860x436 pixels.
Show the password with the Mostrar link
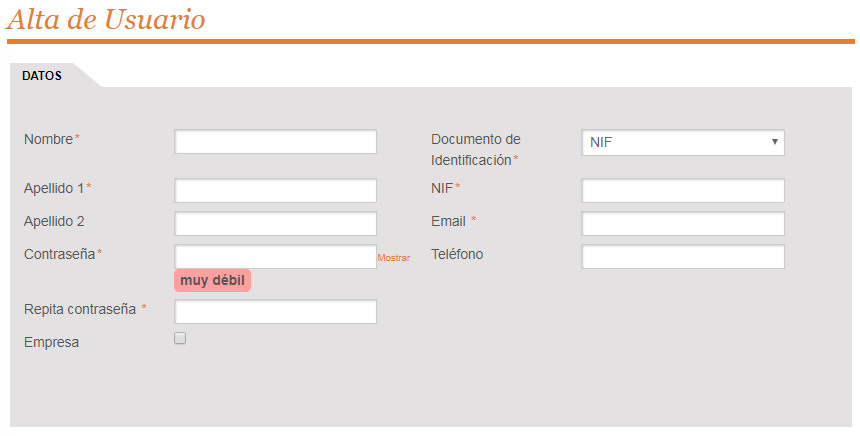click(394, 258)
